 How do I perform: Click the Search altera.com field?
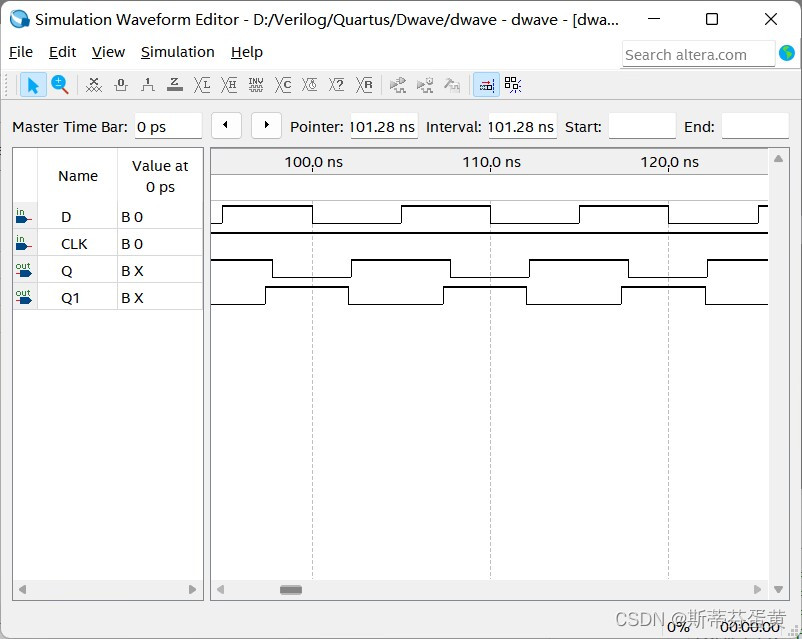click(x=698, y=54)
